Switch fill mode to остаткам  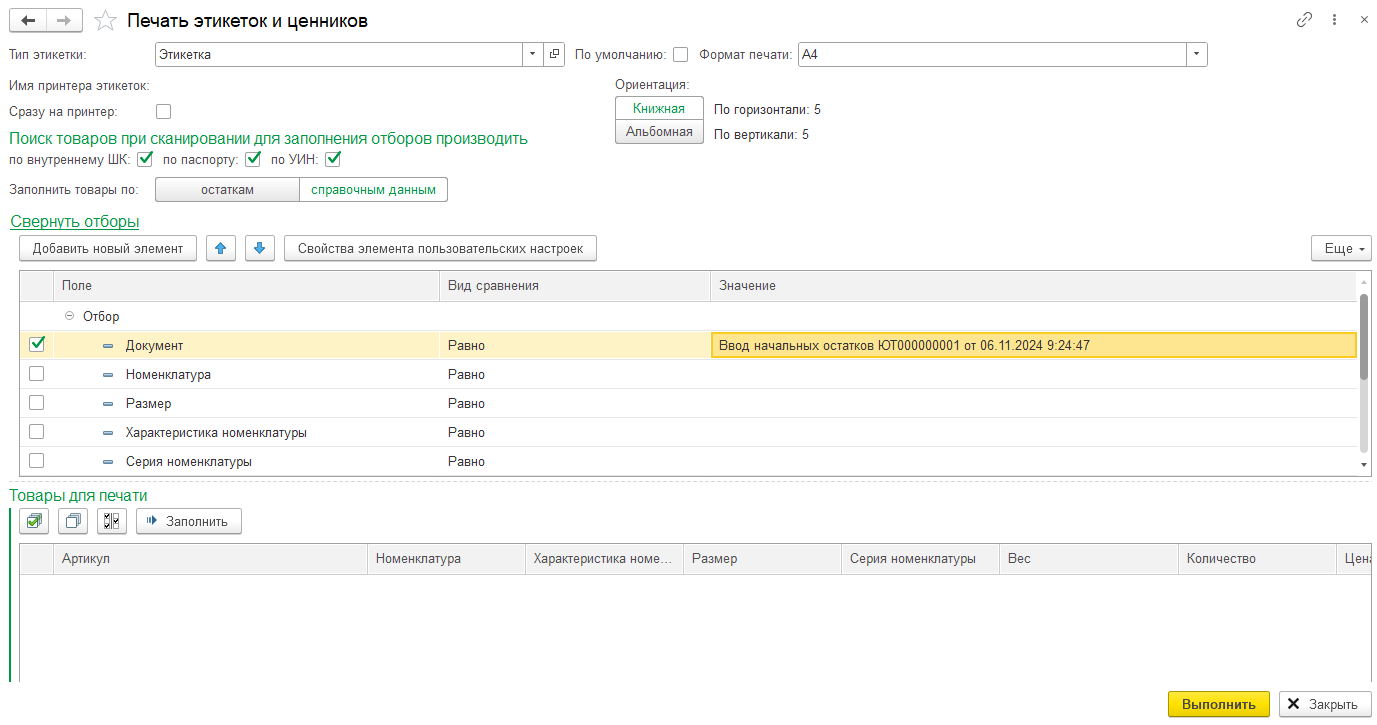pos(226,189)
